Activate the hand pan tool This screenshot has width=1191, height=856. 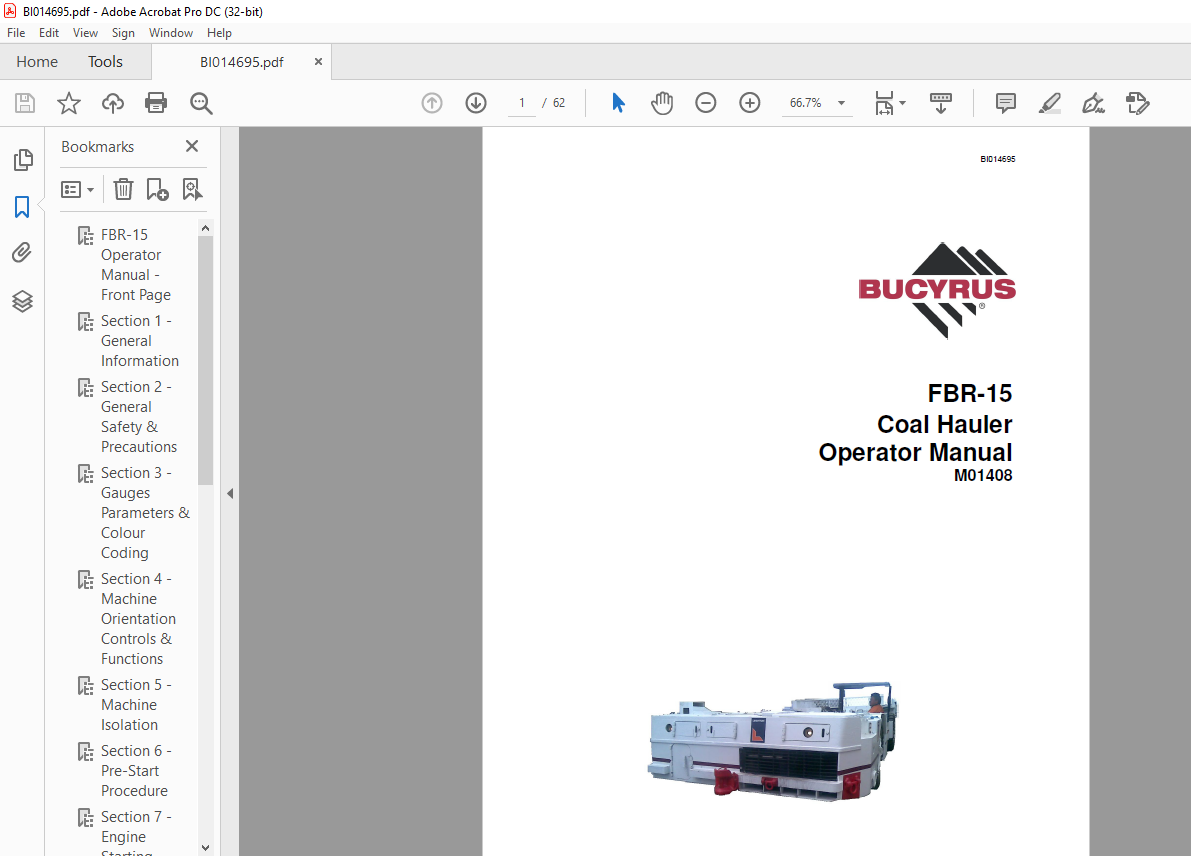coord(662,103)
